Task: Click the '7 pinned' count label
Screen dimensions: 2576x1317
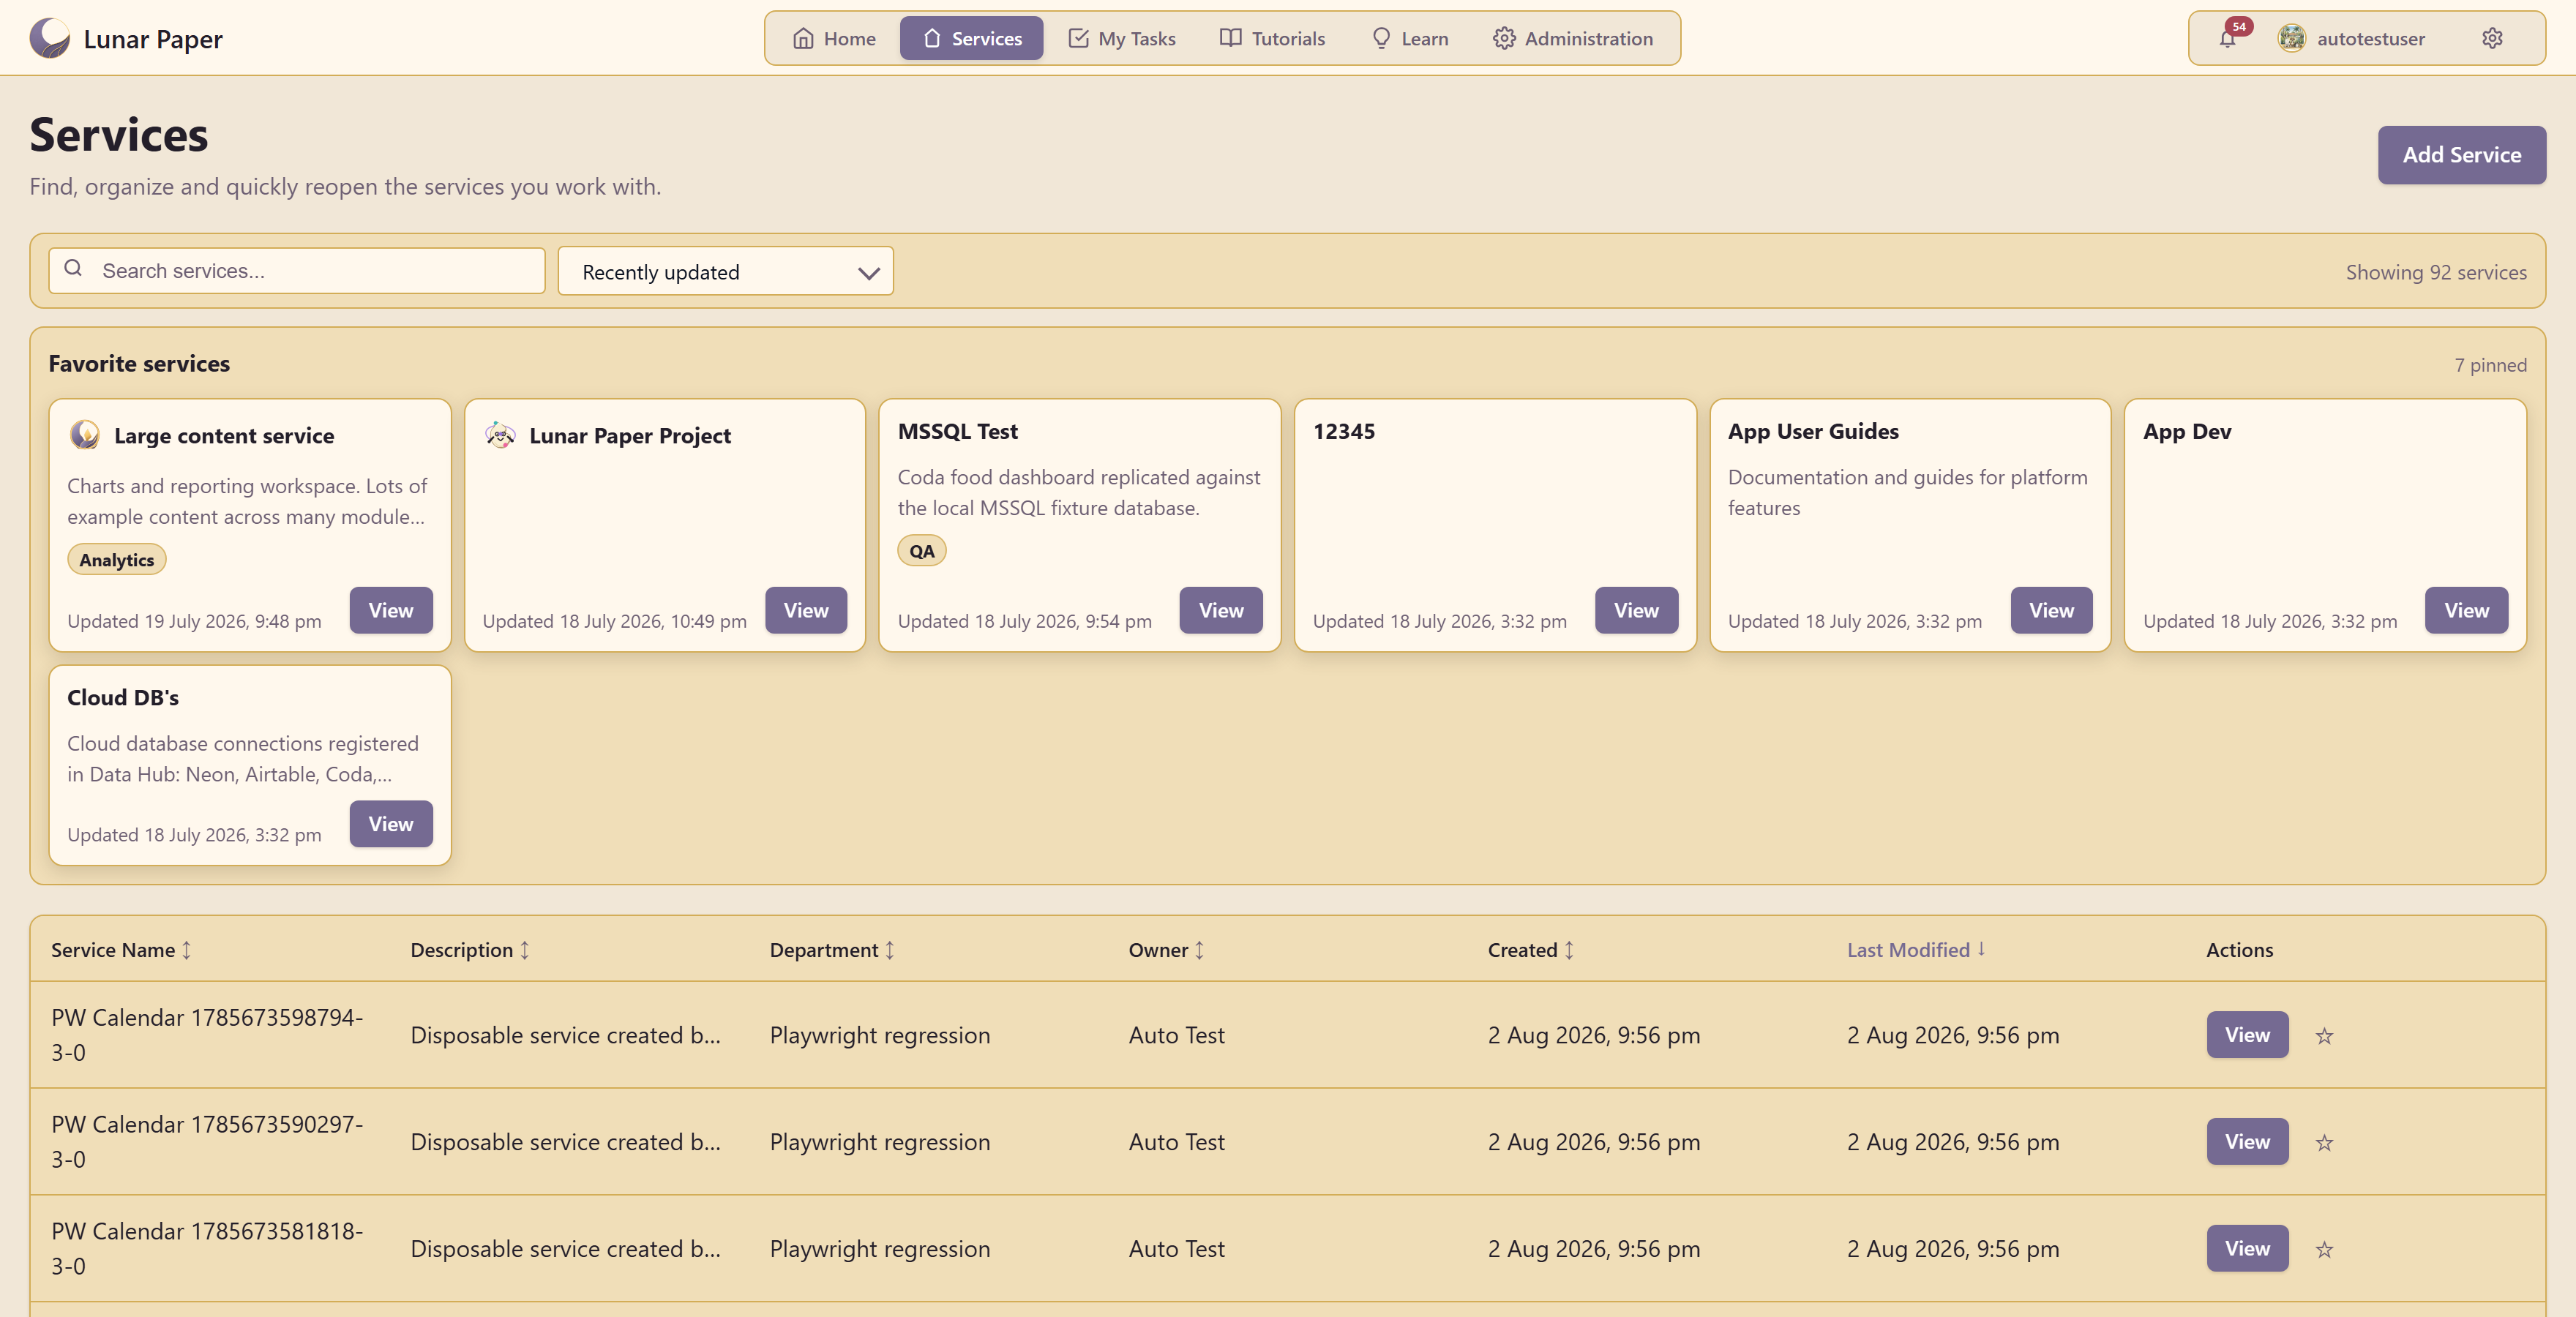Action: point(2490,365)
